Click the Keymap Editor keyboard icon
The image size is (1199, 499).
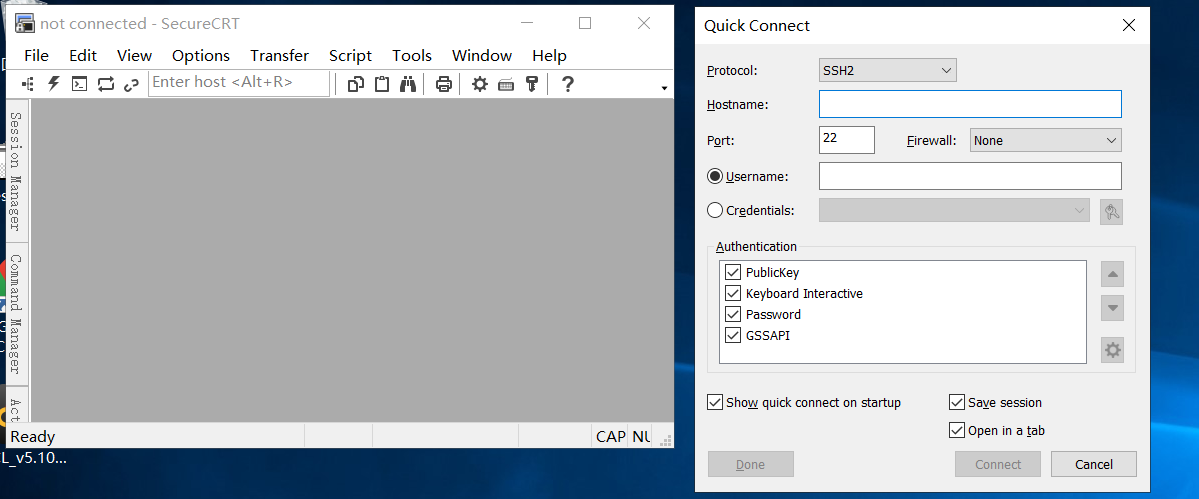[x=505, y=85]
